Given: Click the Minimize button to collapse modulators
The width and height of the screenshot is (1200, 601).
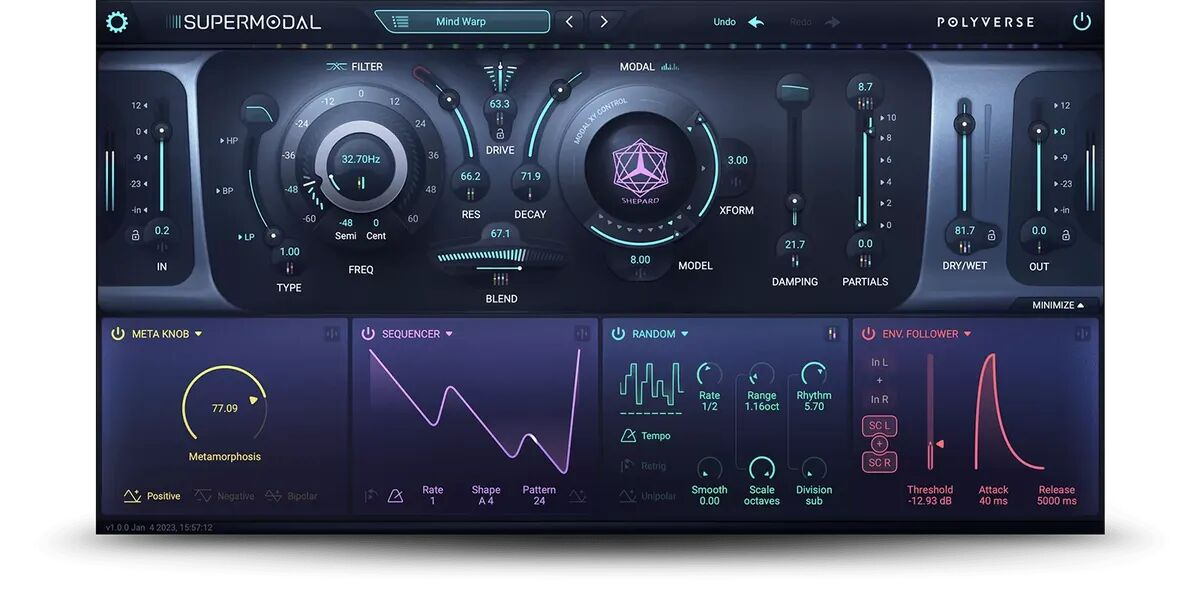Looking at the screenshot, I should coord(1065,305).
